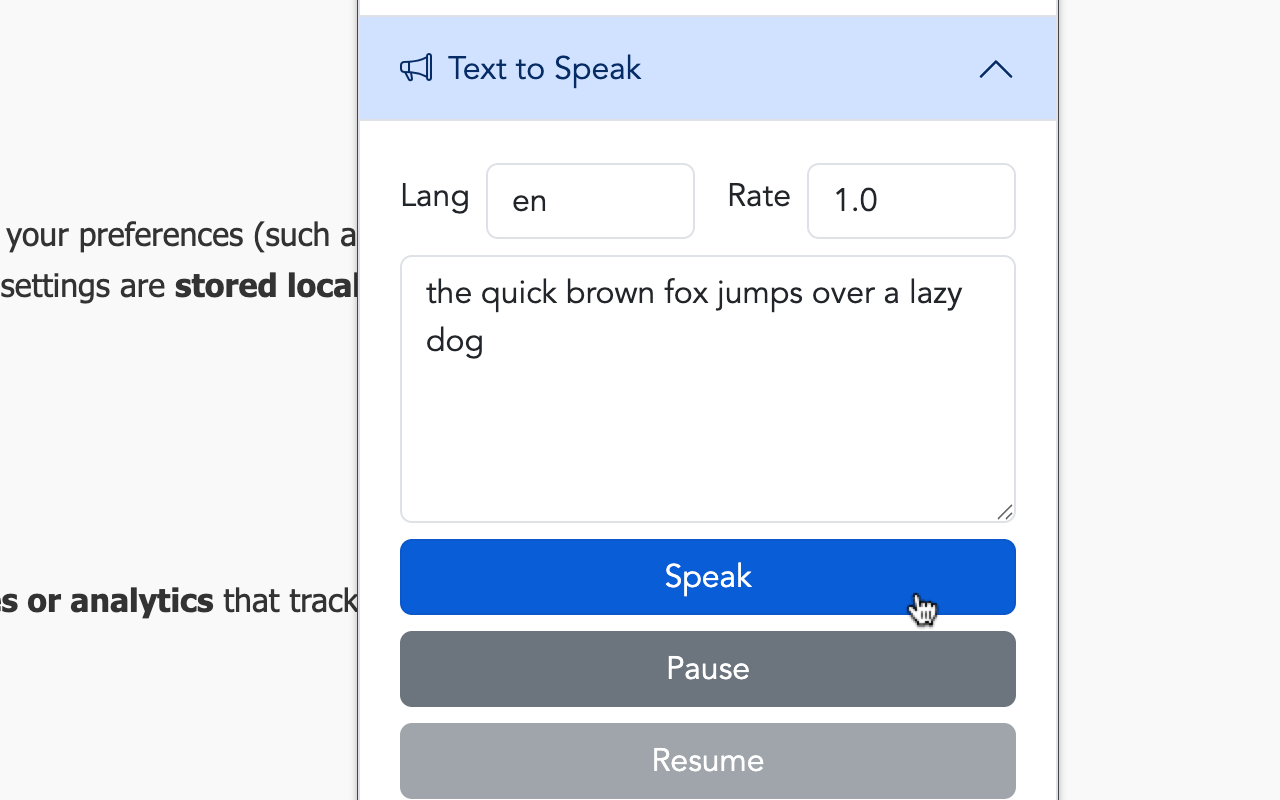
Task: Click the bold stored local text
Action: point(266,286)
